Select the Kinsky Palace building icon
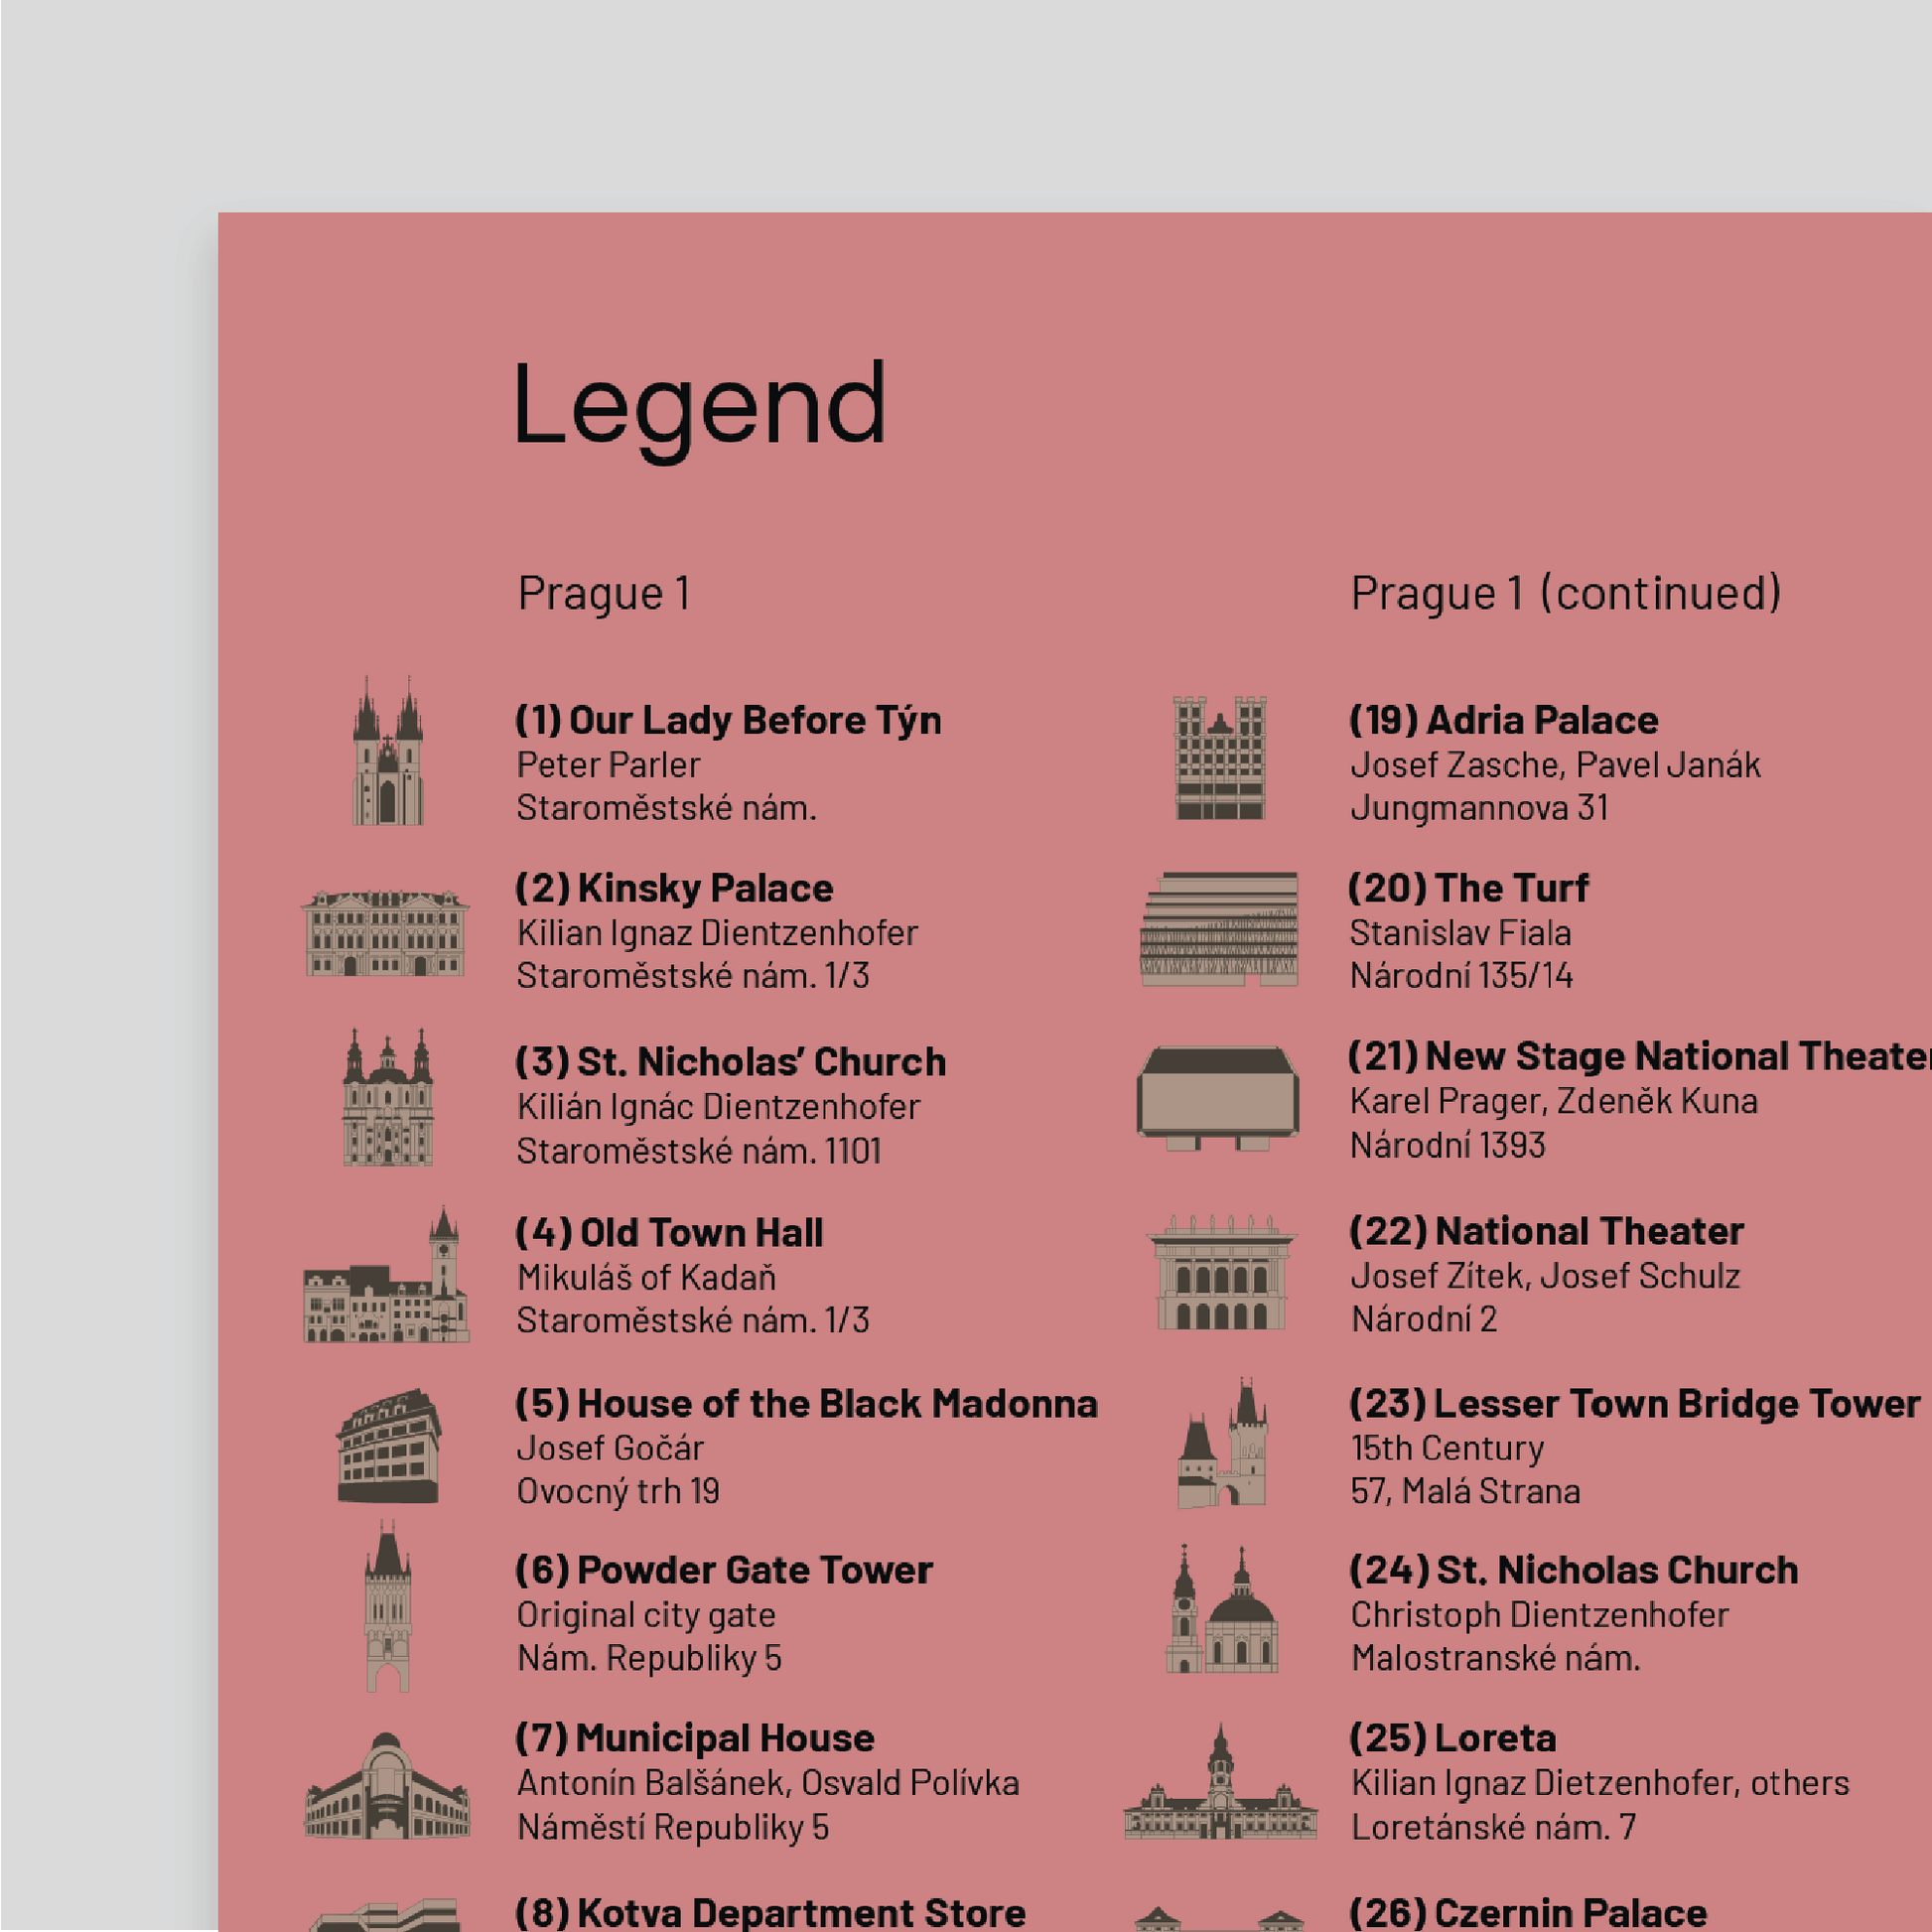Viewport: 1932px width, 1932px height. coord(385,932)
